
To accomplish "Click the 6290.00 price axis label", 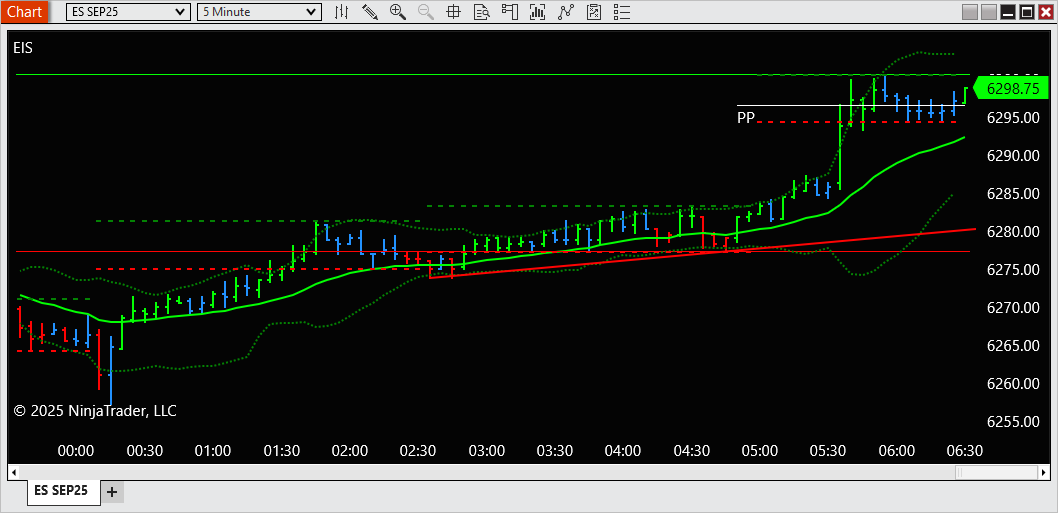I will point(1013,156).
